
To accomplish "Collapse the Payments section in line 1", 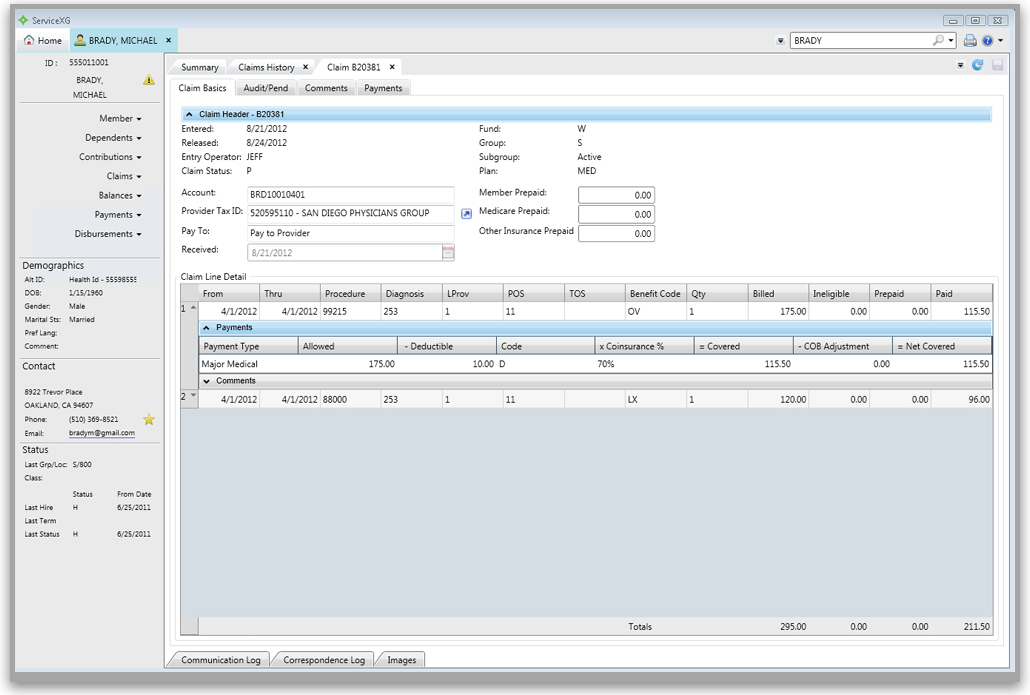I will 207,327.
